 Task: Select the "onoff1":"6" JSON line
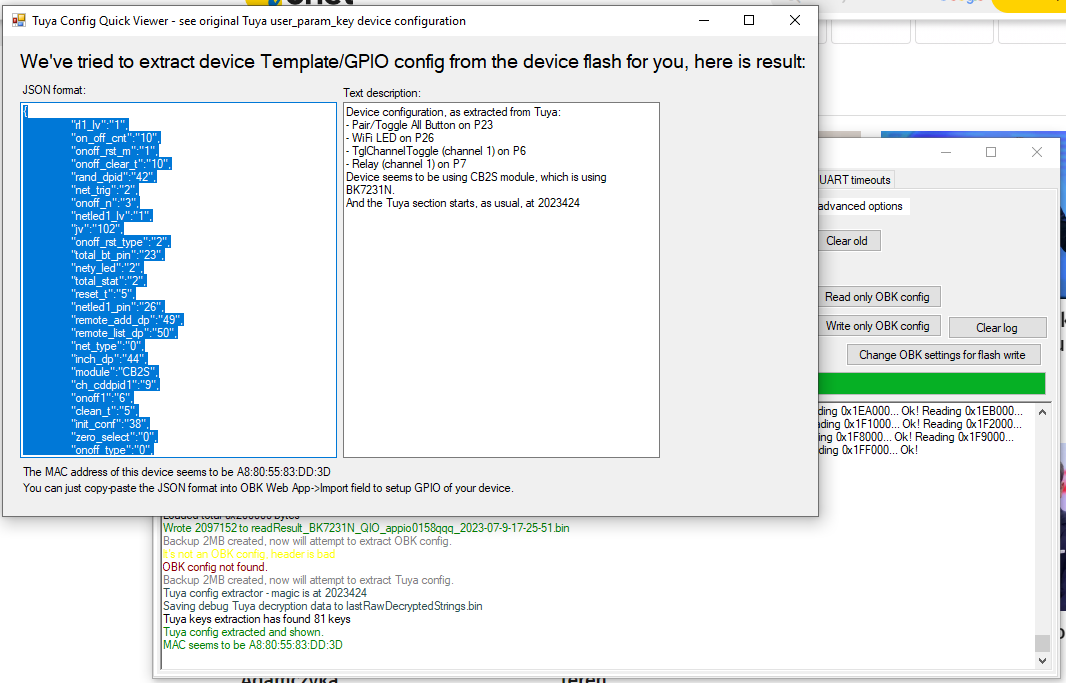(x=103, y=398)
